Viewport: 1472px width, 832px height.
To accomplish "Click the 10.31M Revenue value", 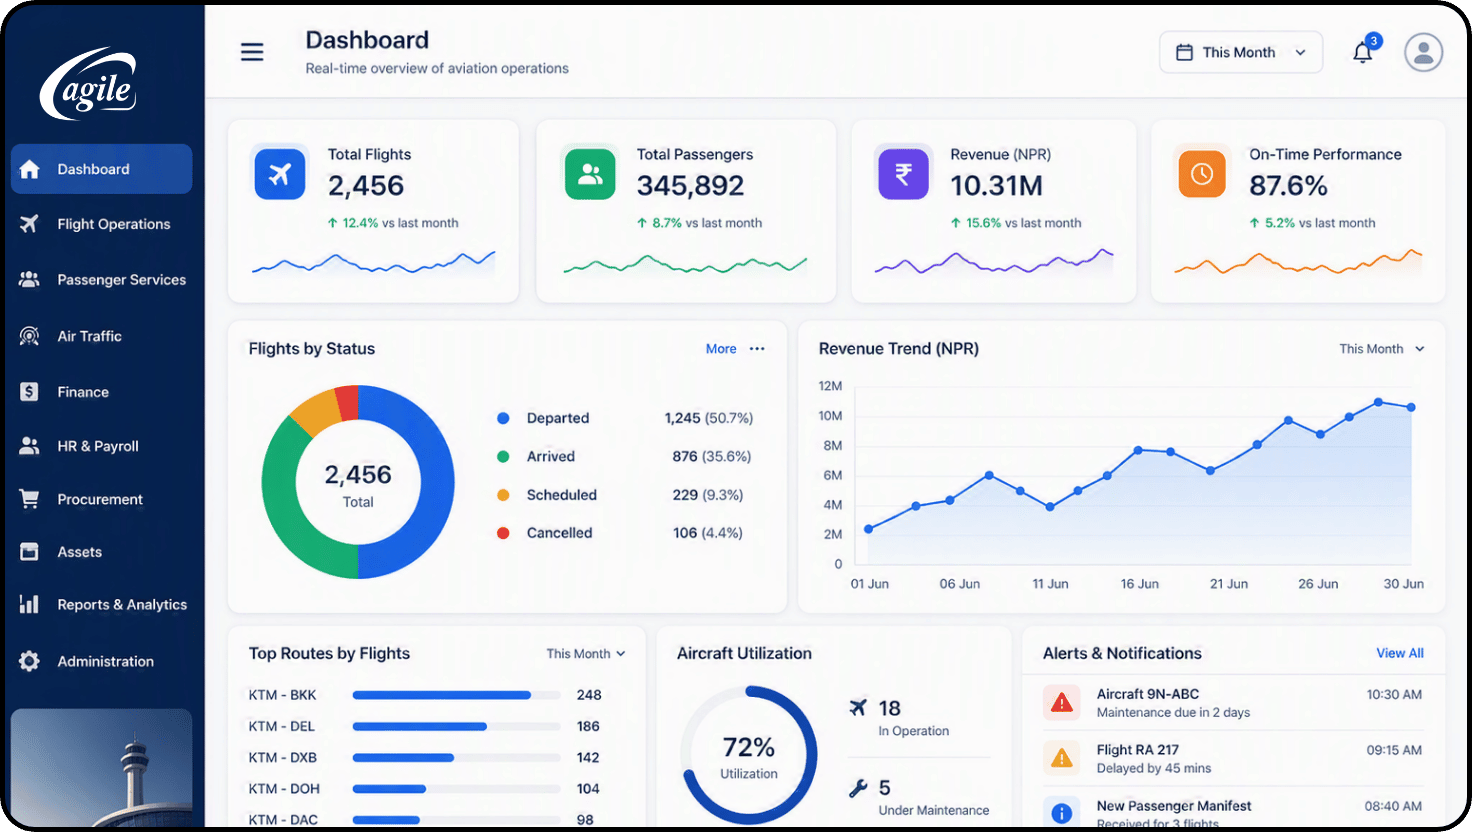I will pos(996,186).
